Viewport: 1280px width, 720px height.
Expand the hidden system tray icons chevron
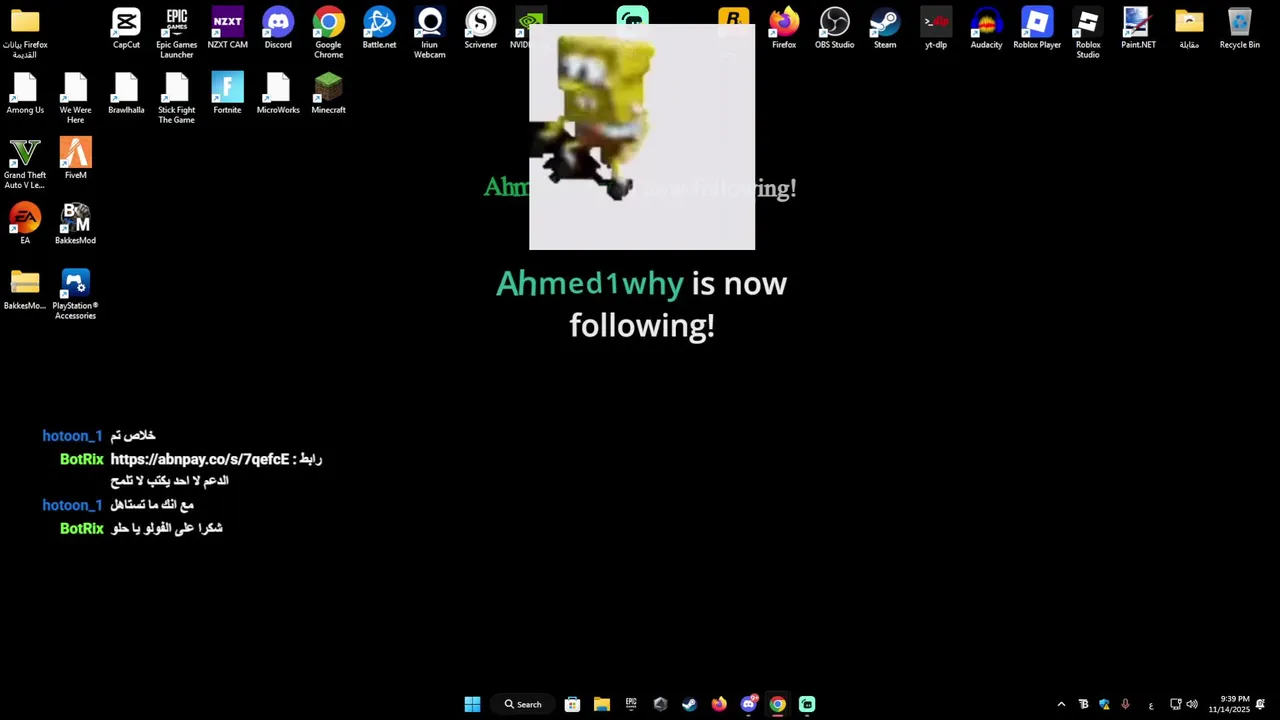[x=1061, y=704]
